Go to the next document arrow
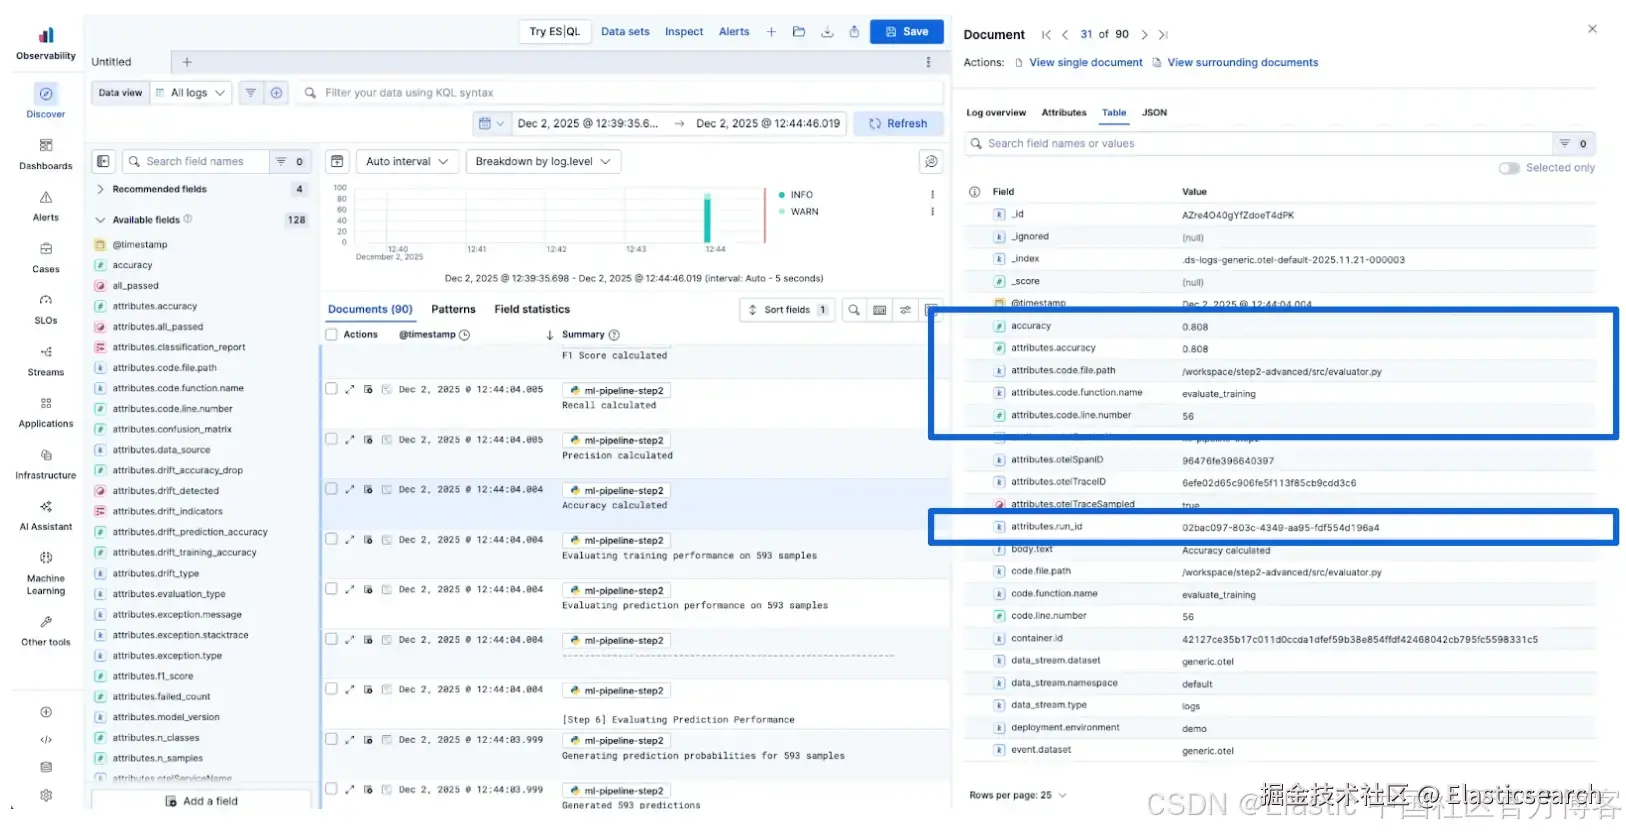1626x832 pixels. 1145,35
